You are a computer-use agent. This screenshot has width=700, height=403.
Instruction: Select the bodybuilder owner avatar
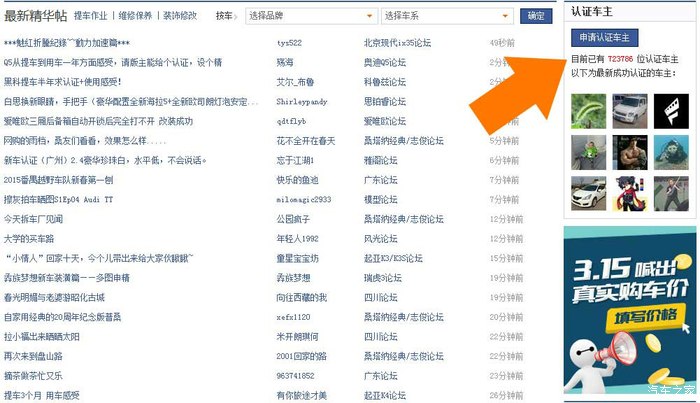(x=628, y=151)
